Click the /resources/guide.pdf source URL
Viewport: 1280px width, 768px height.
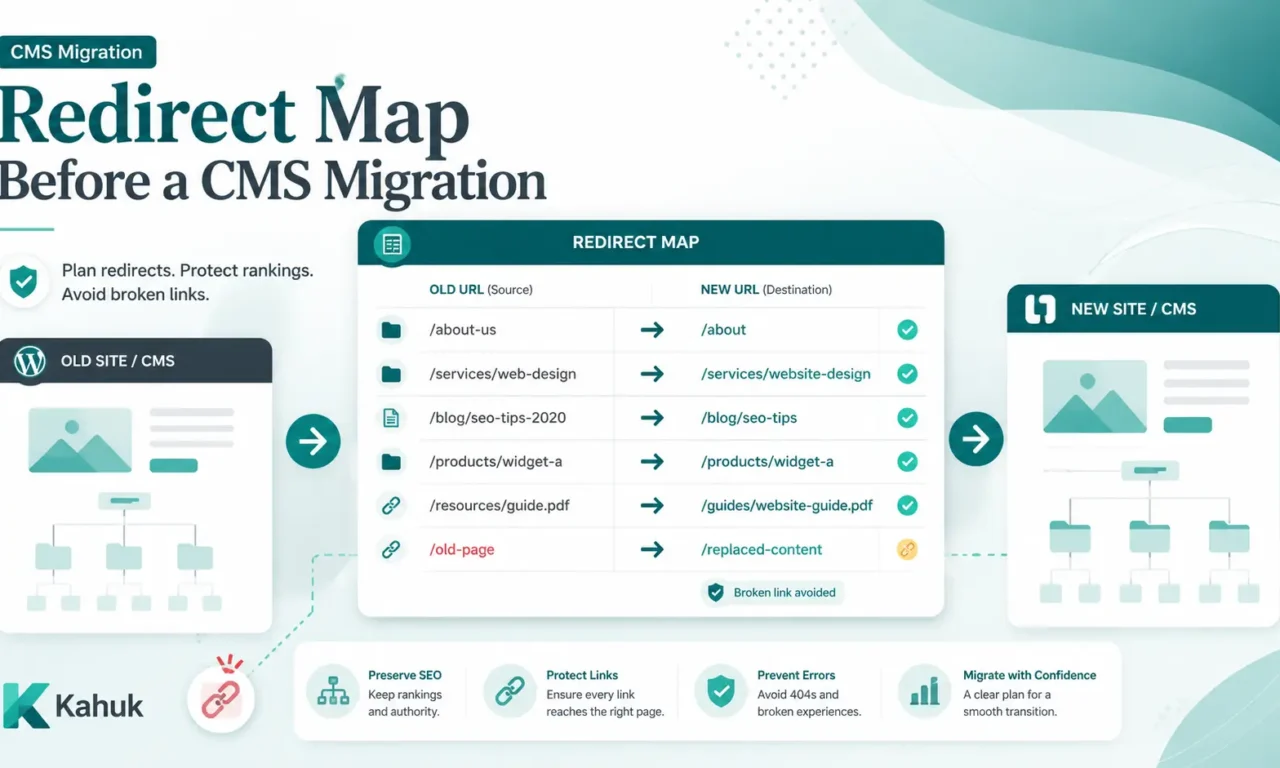499,506
